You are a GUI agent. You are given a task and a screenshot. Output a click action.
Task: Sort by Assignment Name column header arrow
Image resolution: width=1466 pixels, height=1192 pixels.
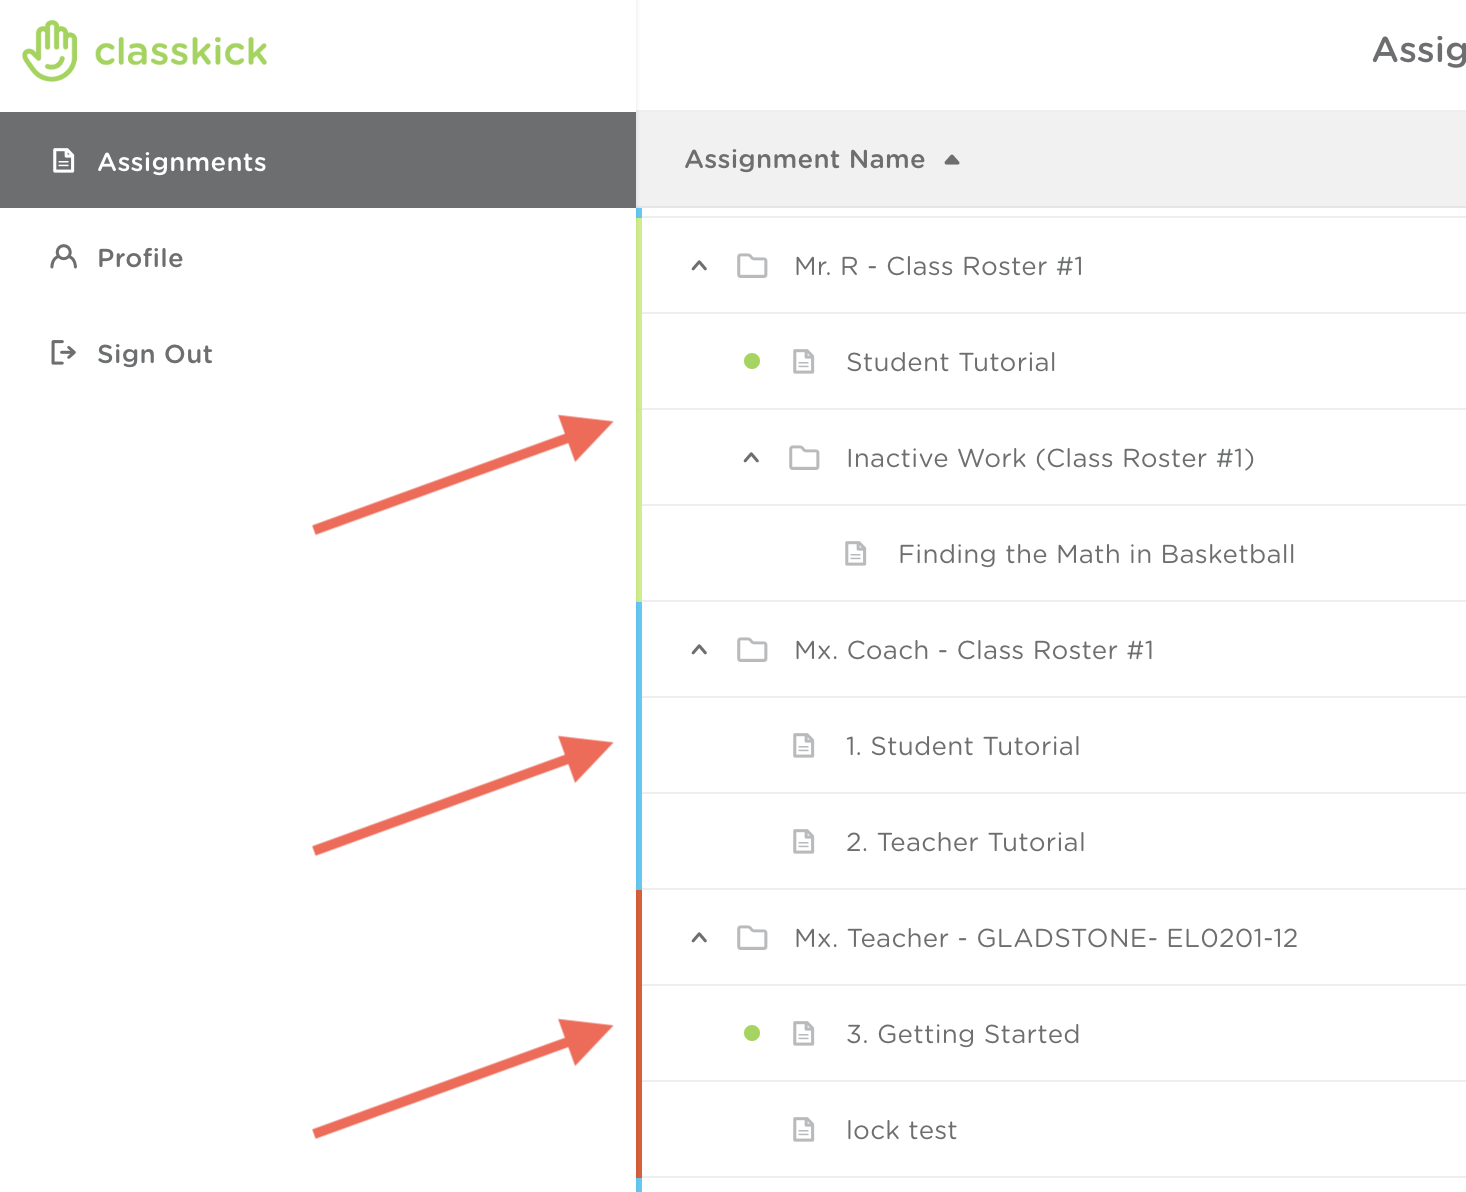tap(952, 160)
